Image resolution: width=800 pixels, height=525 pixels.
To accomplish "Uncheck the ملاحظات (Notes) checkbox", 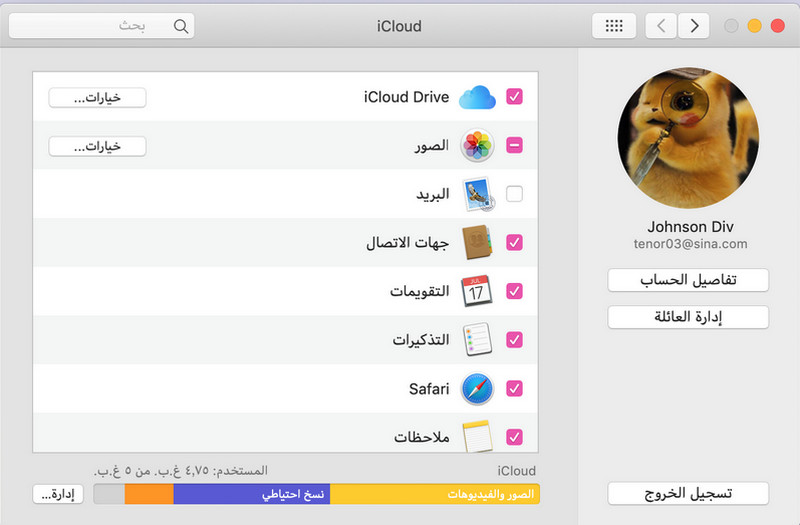I will click(x=514, y=437).
